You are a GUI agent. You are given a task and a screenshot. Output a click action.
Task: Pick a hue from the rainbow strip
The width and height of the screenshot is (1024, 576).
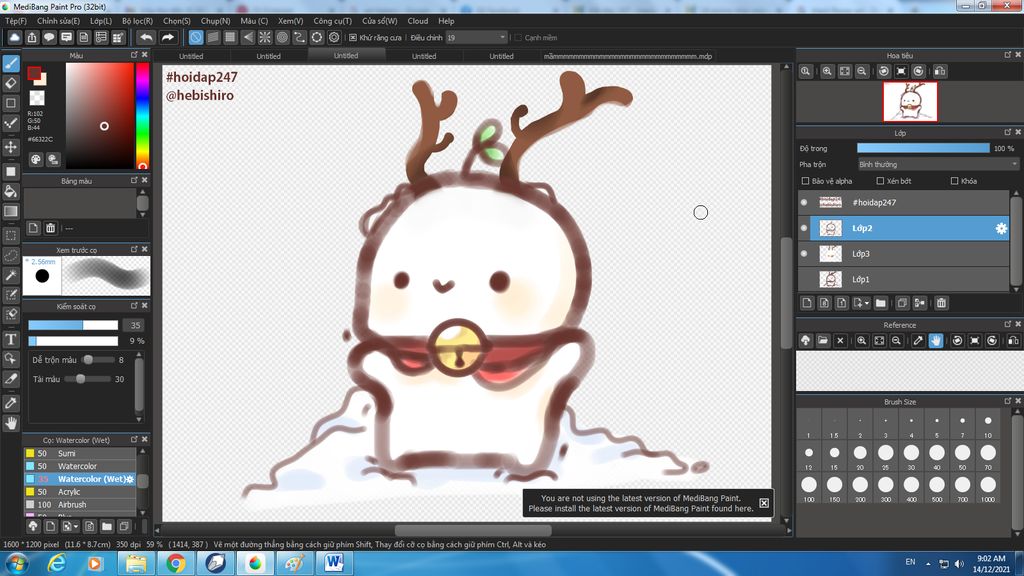[142, 116]
